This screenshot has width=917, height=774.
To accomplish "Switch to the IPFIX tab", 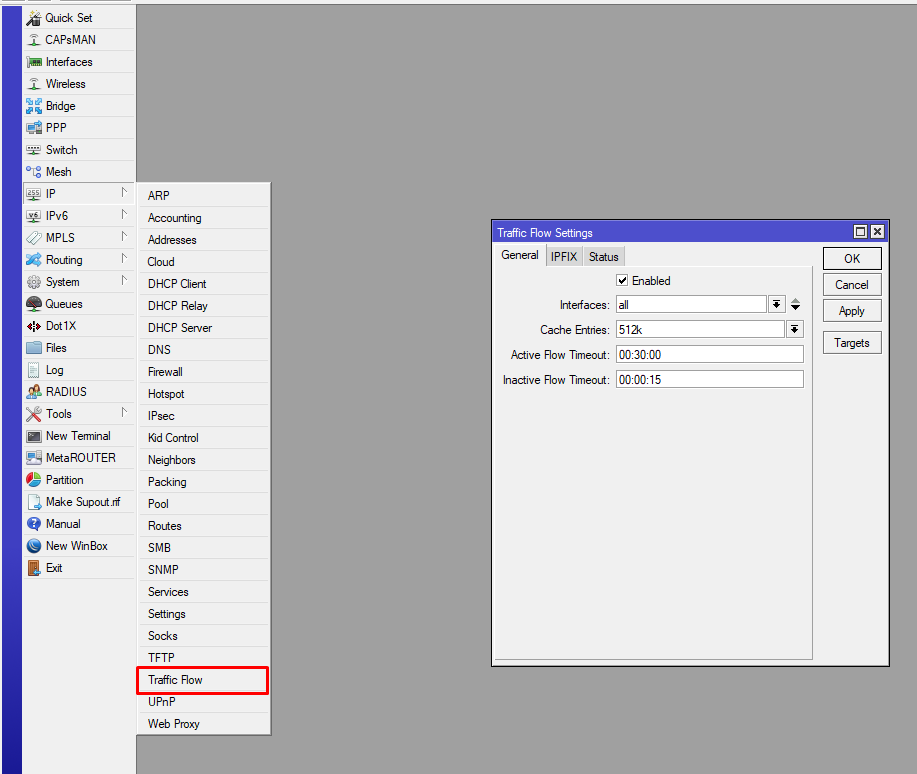I will pos(564,256).
